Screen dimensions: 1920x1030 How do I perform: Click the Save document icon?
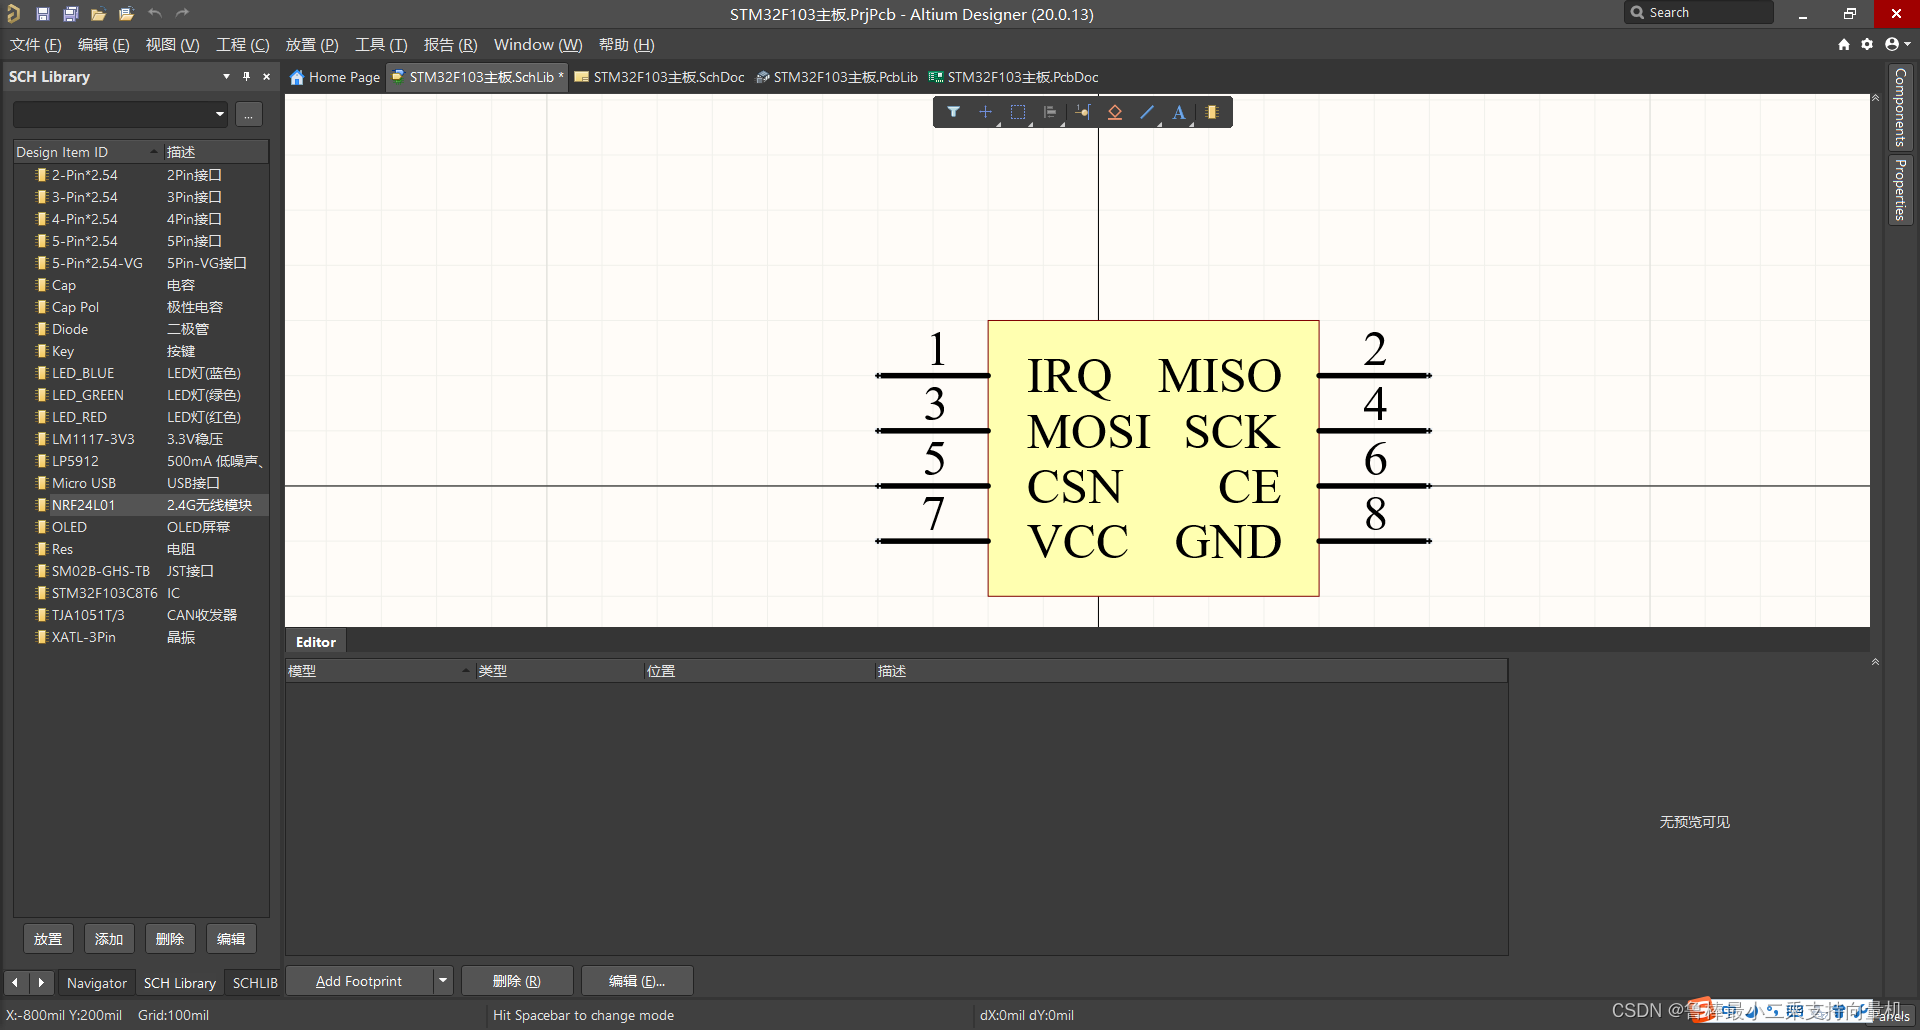tap(43, 14)
